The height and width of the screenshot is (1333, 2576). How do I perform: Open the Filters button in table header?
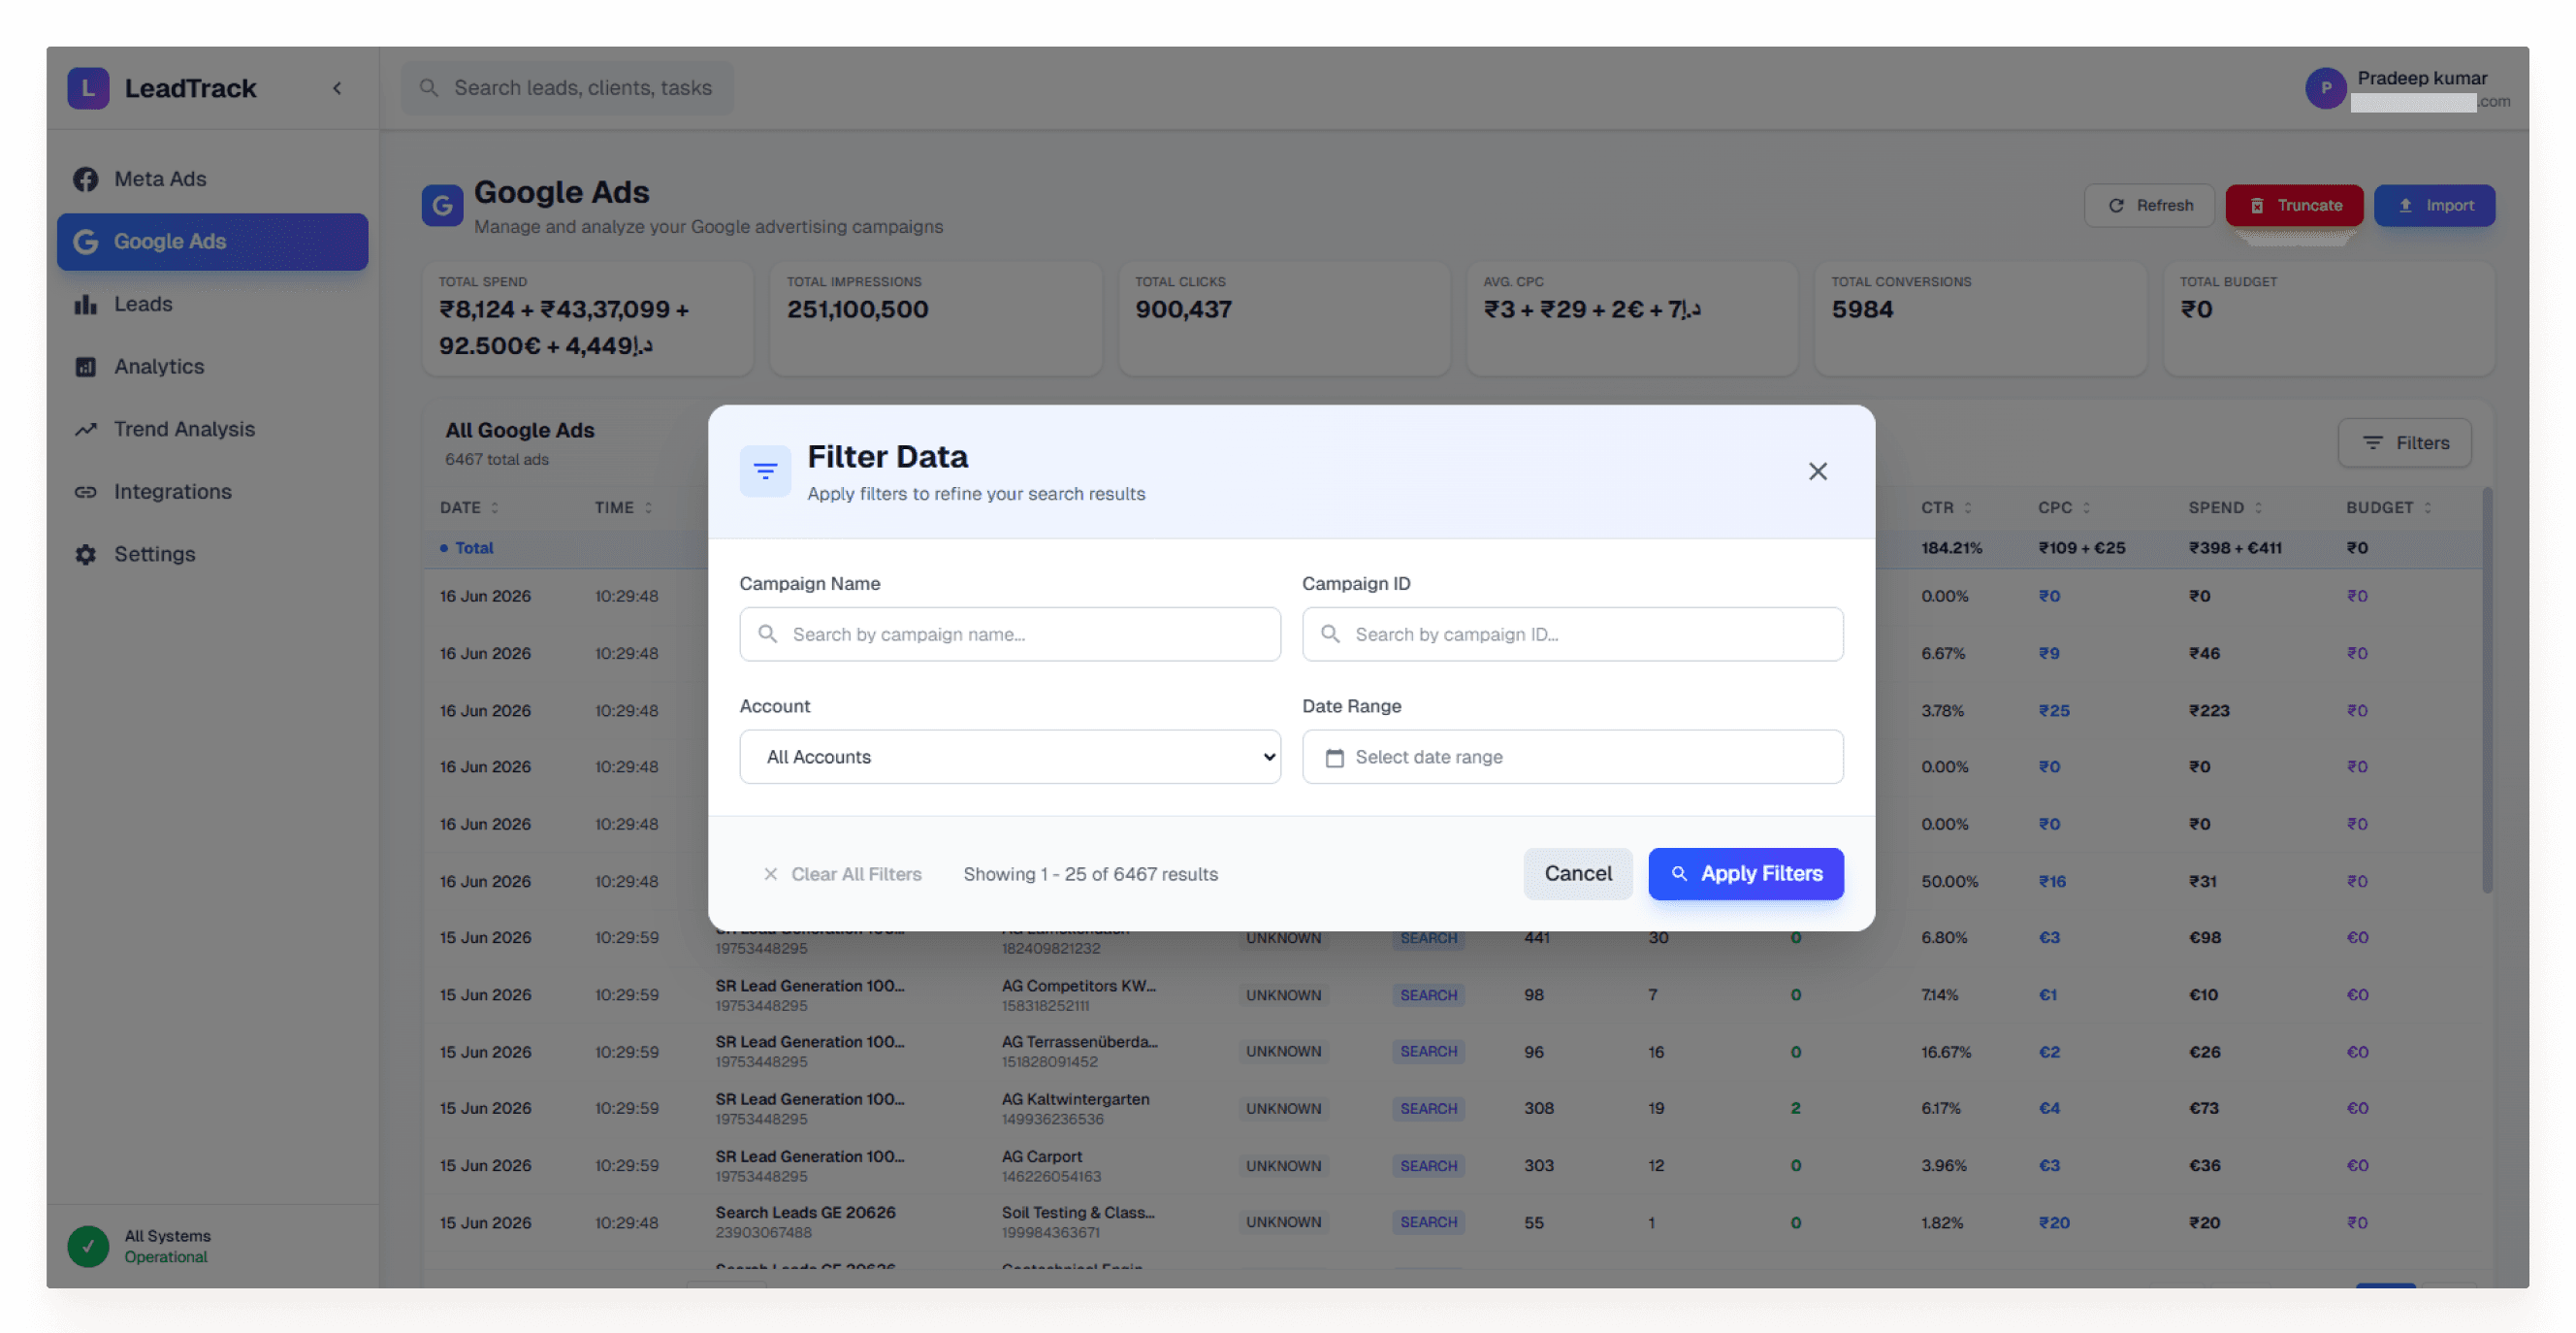2404,443
